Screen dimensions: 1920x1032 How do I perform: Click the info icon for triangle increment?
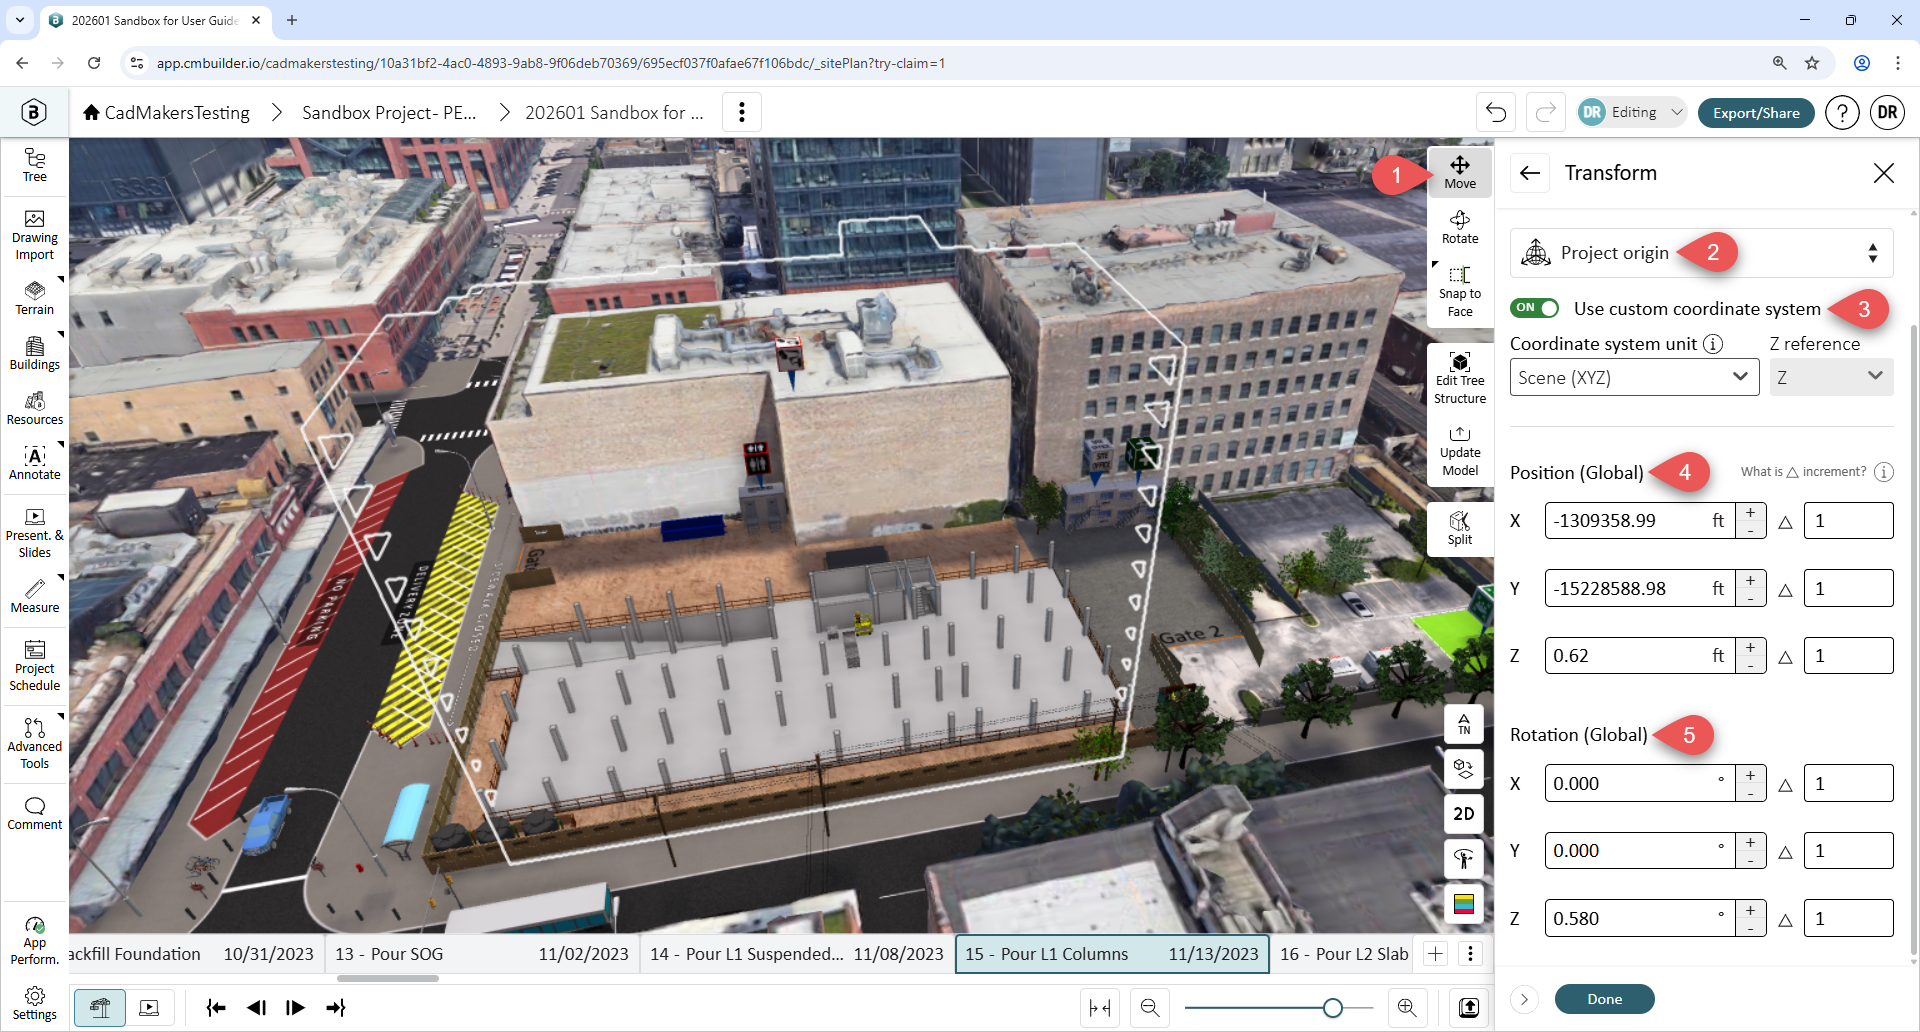1884,472
